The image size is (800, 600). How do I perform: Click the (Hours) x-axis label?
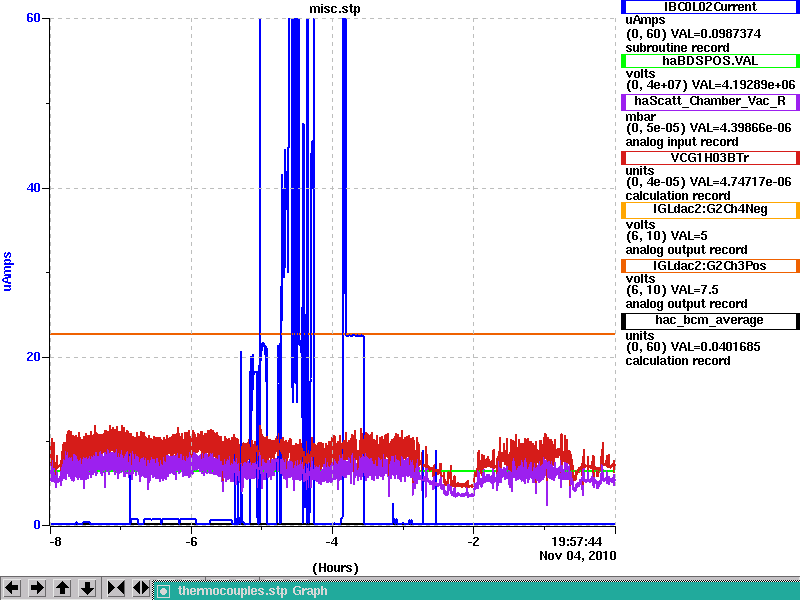(x=335, y=568)
